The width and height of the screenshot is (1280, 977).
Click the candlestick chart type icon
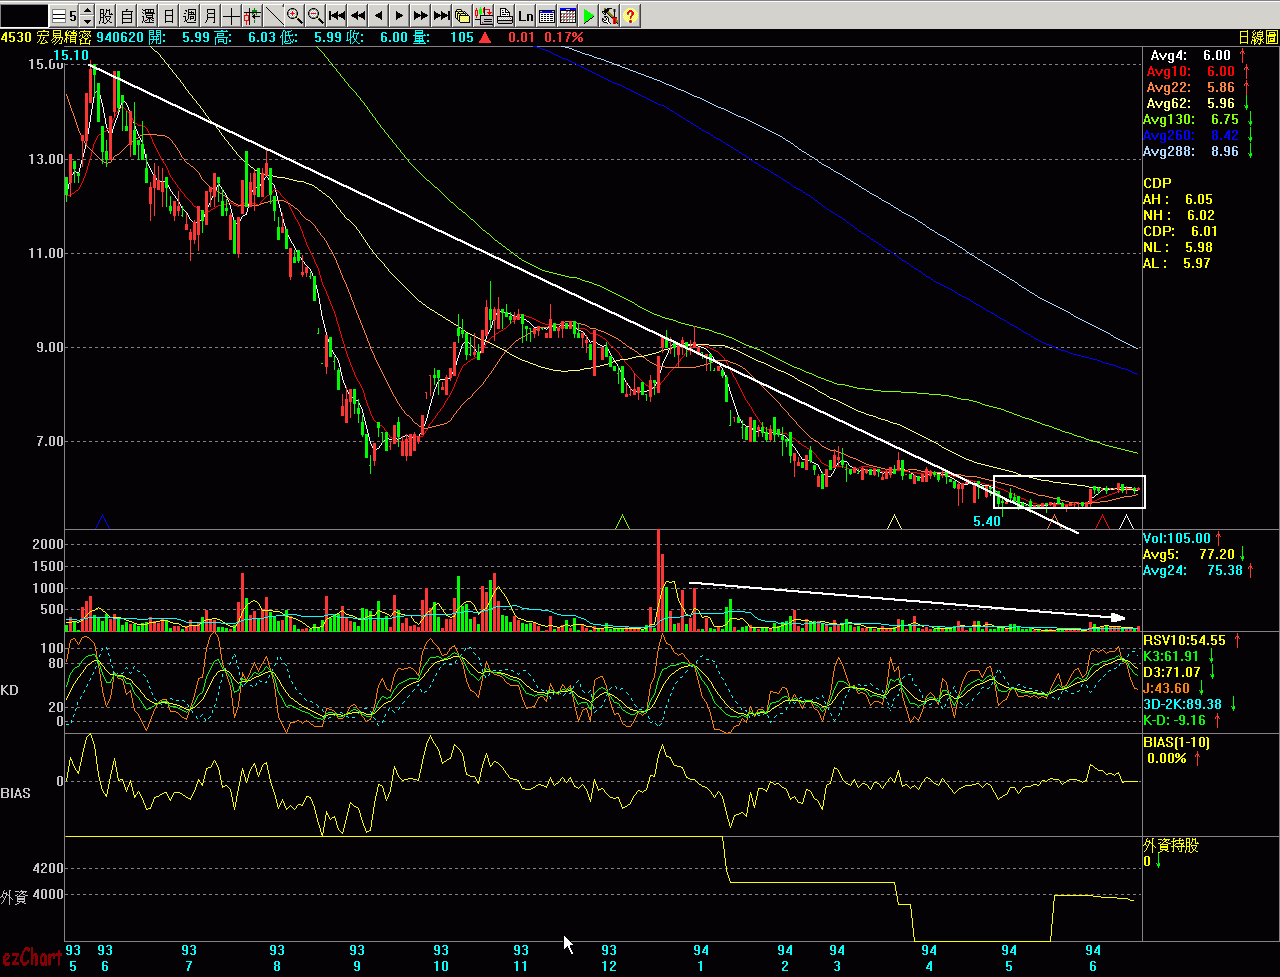252,16
